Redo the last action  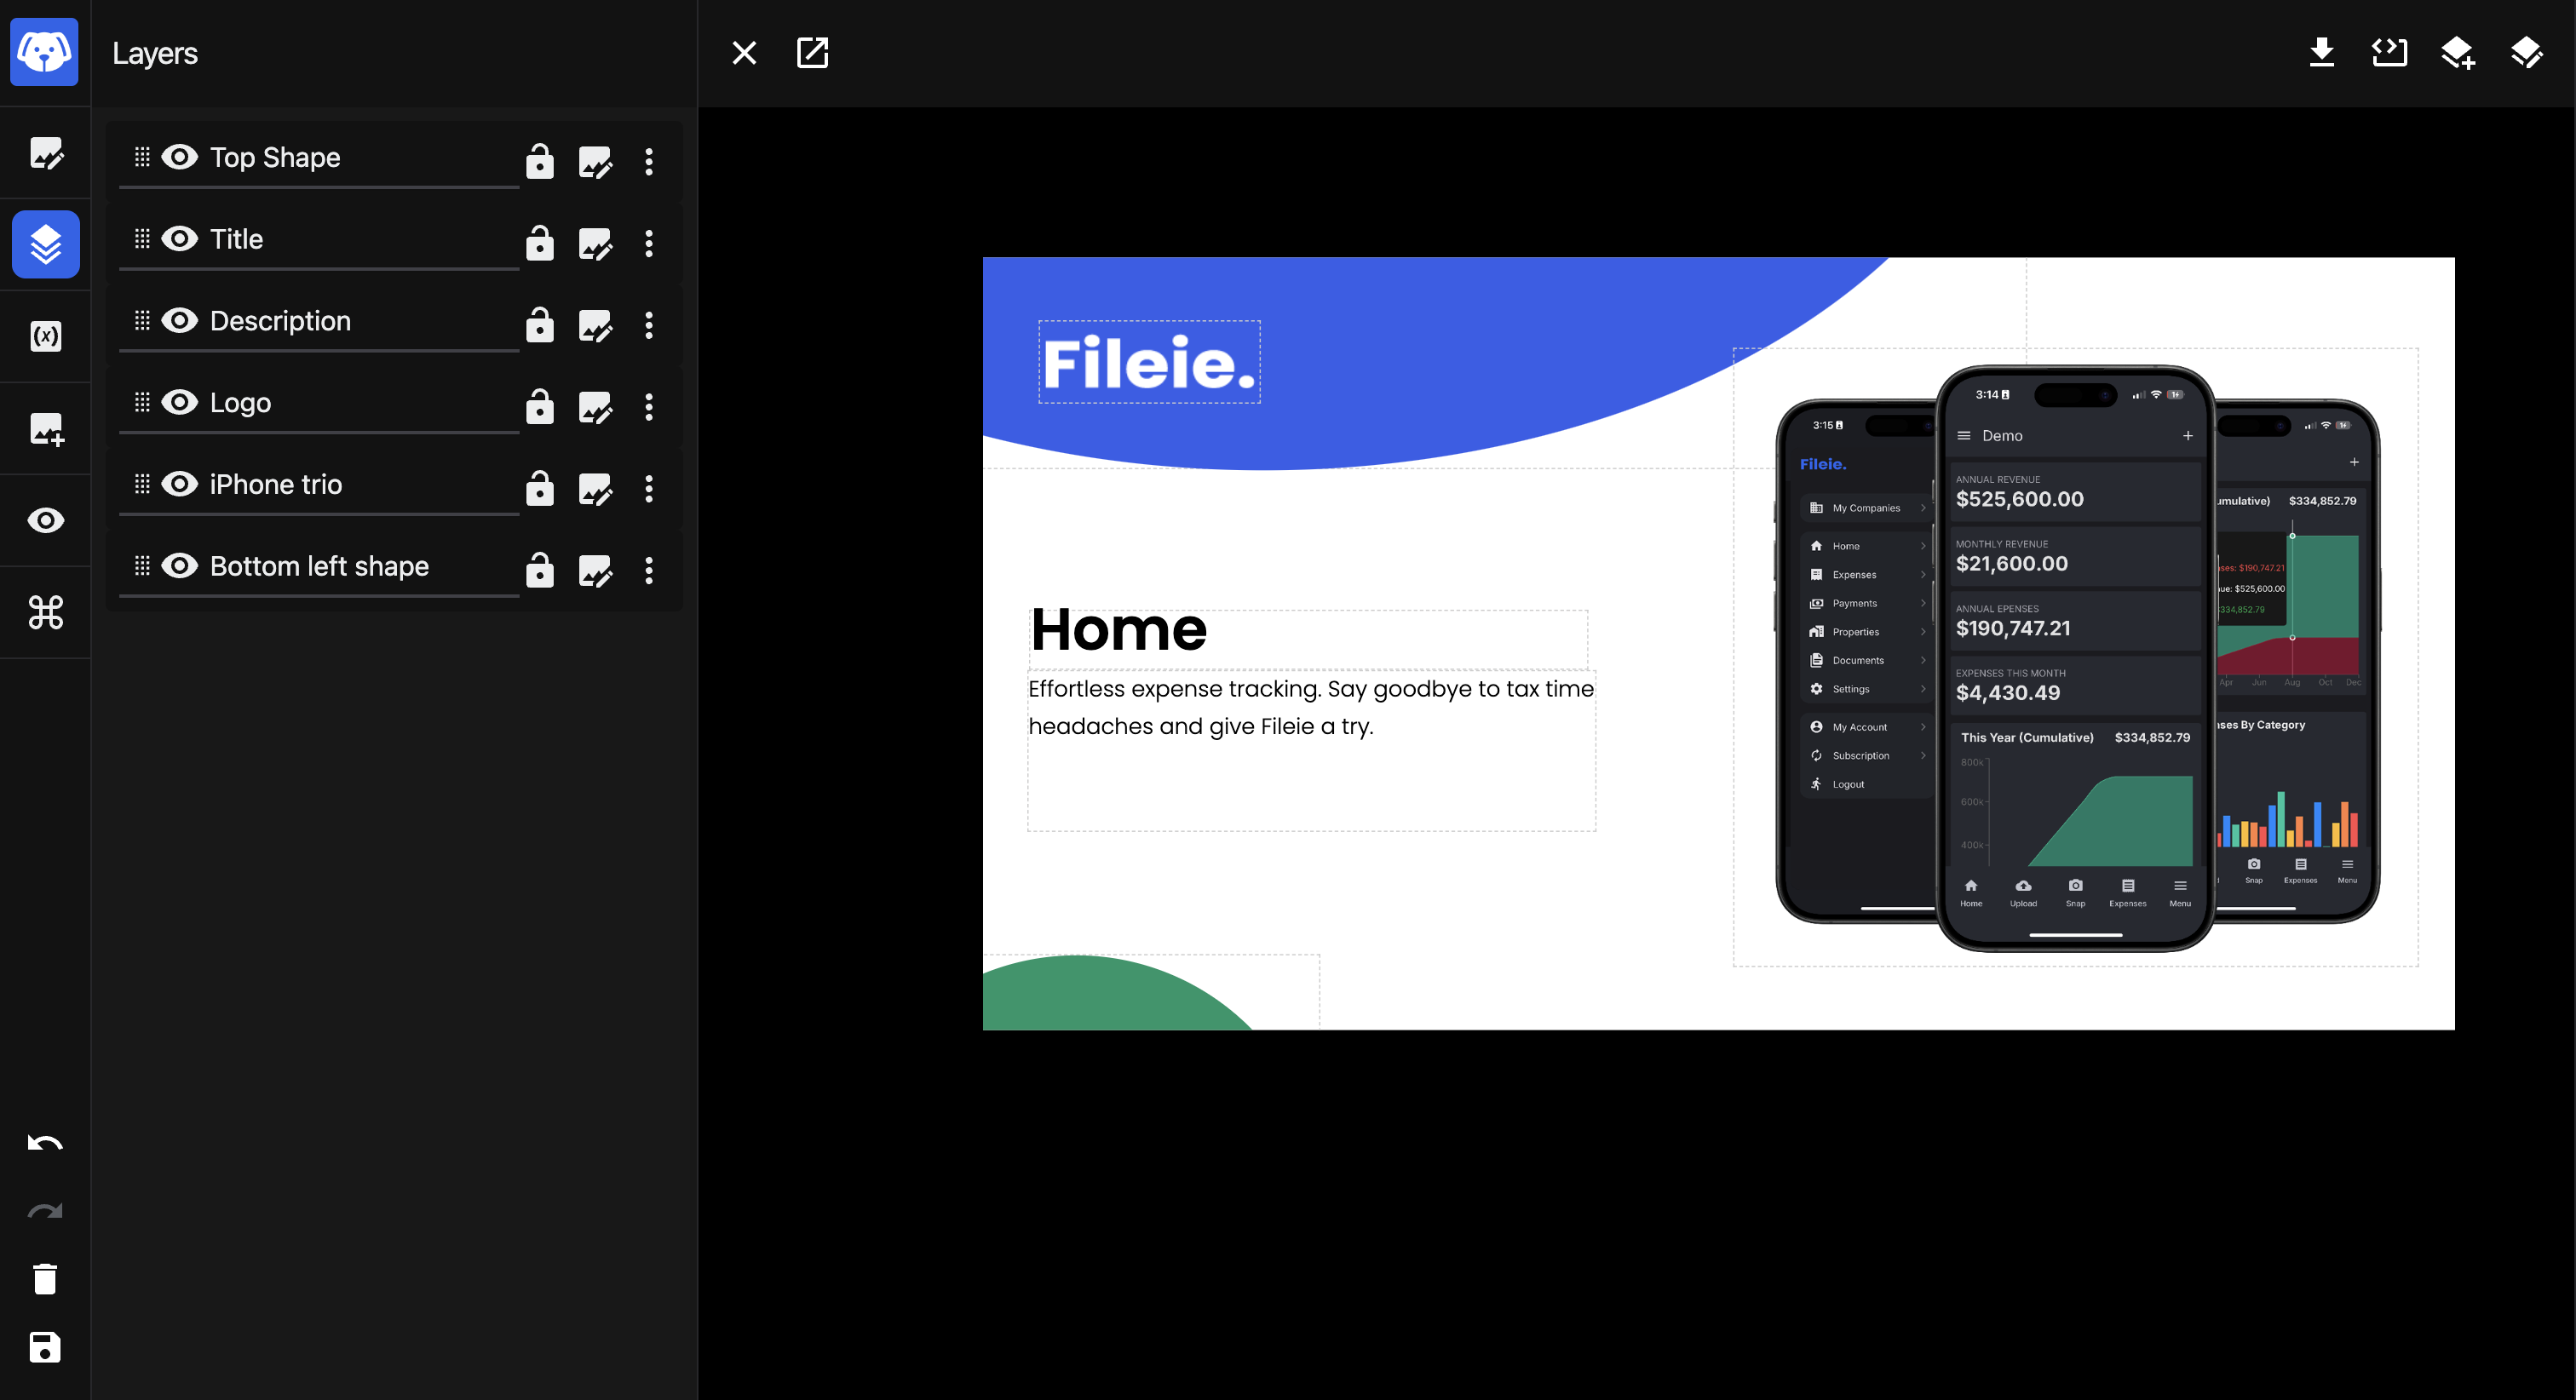coord(45,1211)
